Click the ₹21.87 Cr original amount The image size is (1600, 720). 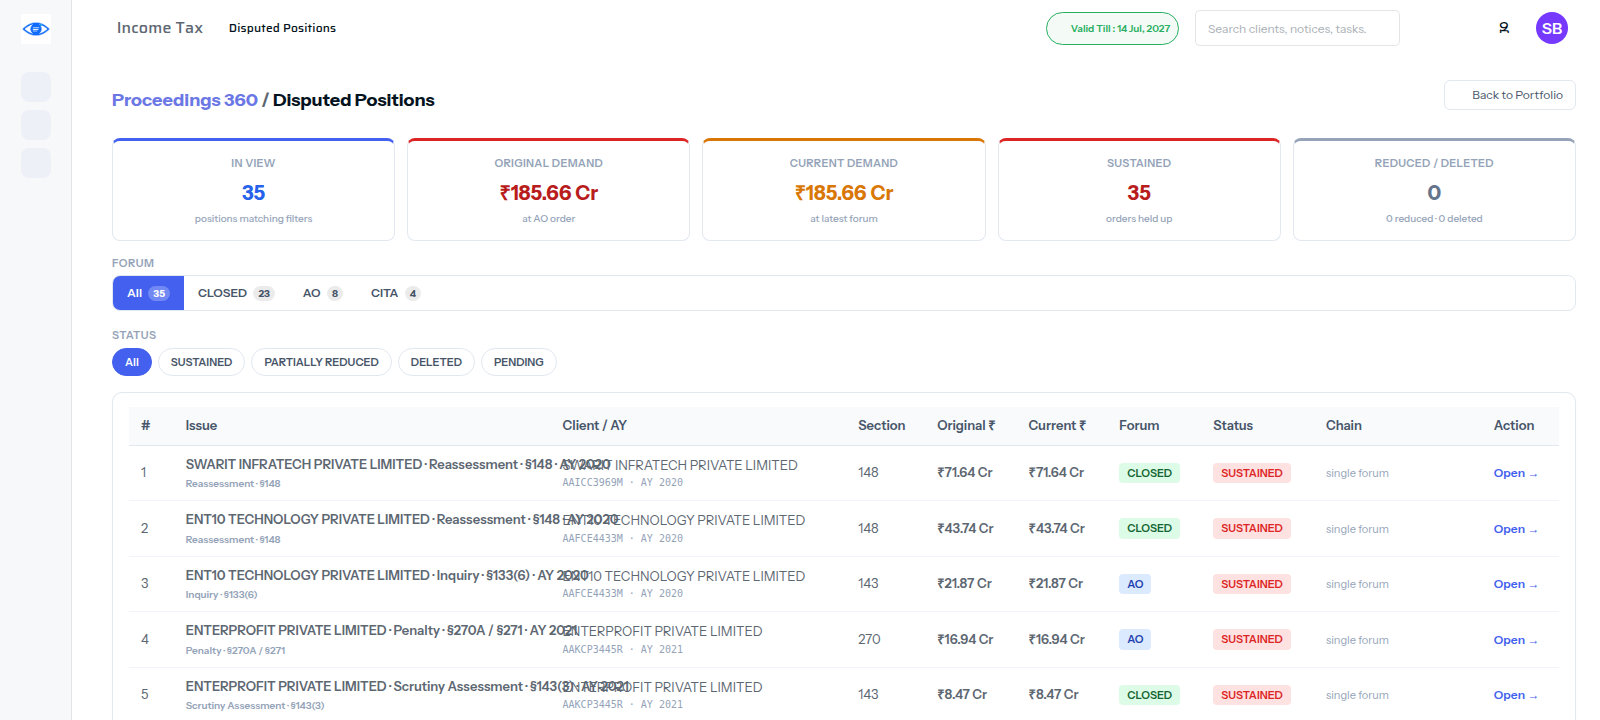pyautogui.click(x=964, y=583)
